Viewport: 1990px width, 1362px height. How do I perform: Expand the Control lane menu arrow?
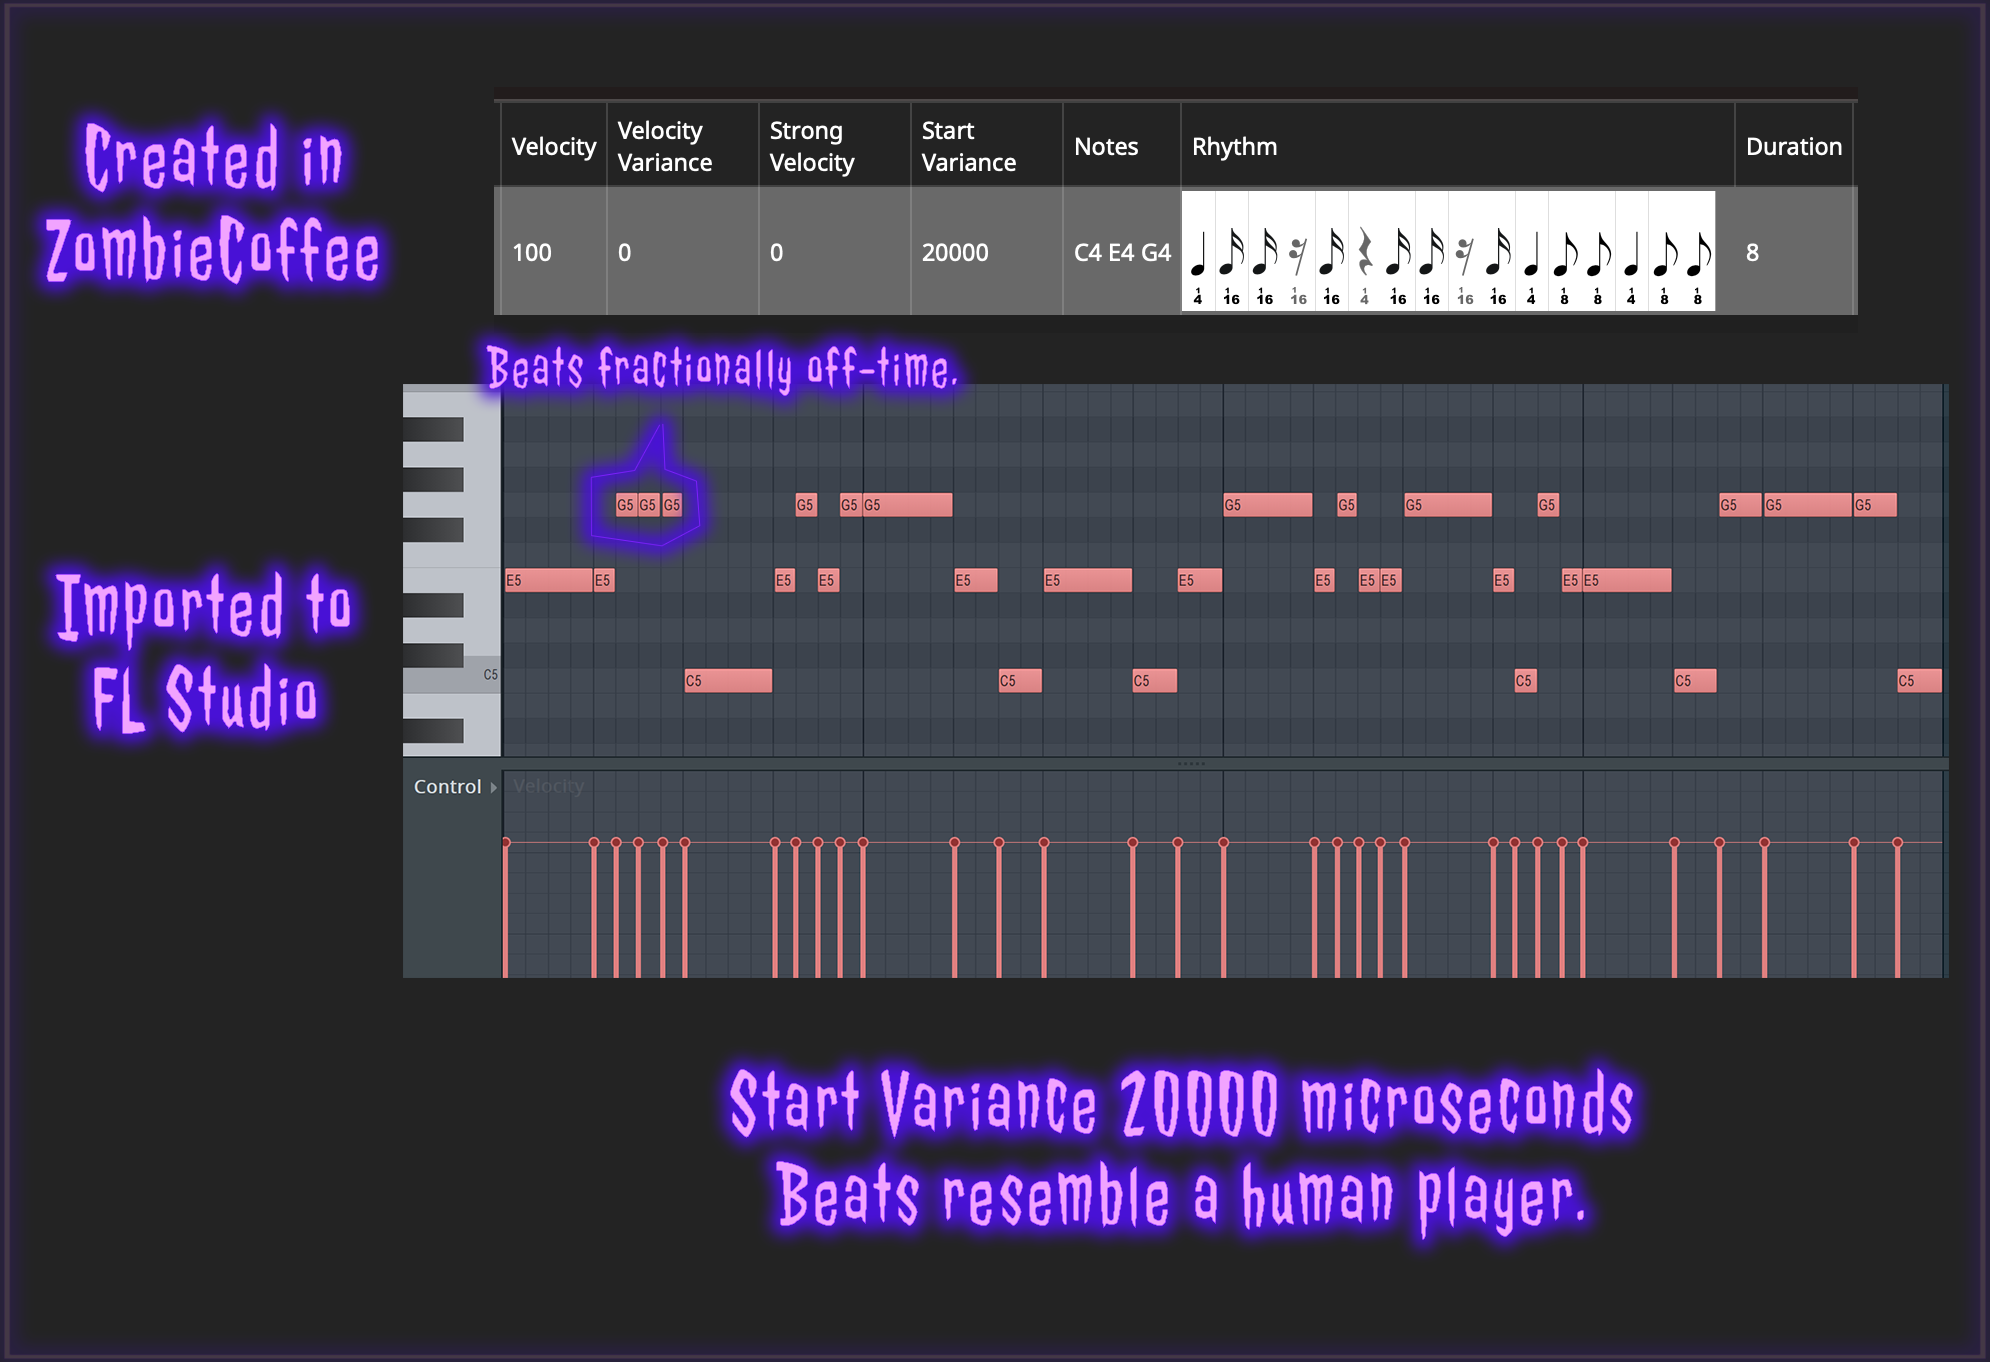click(x=493, y=788)
